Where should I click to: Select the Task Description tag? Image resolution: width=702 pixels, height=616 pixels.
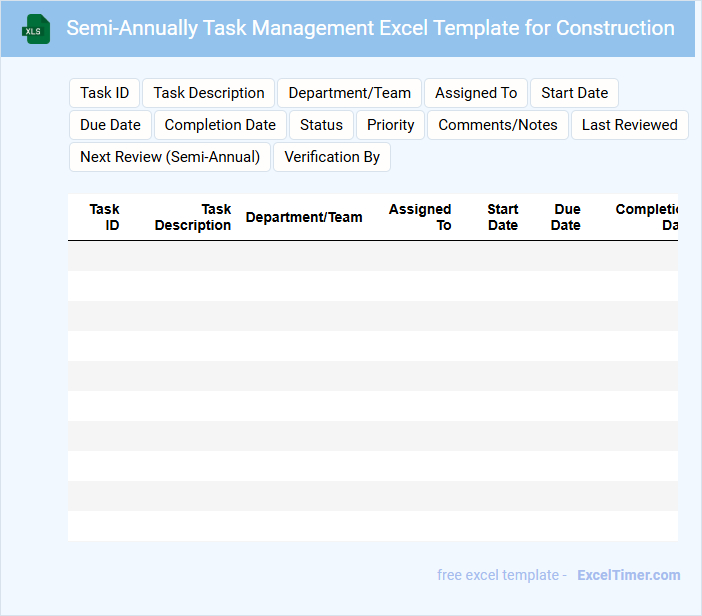pos(209,93)
